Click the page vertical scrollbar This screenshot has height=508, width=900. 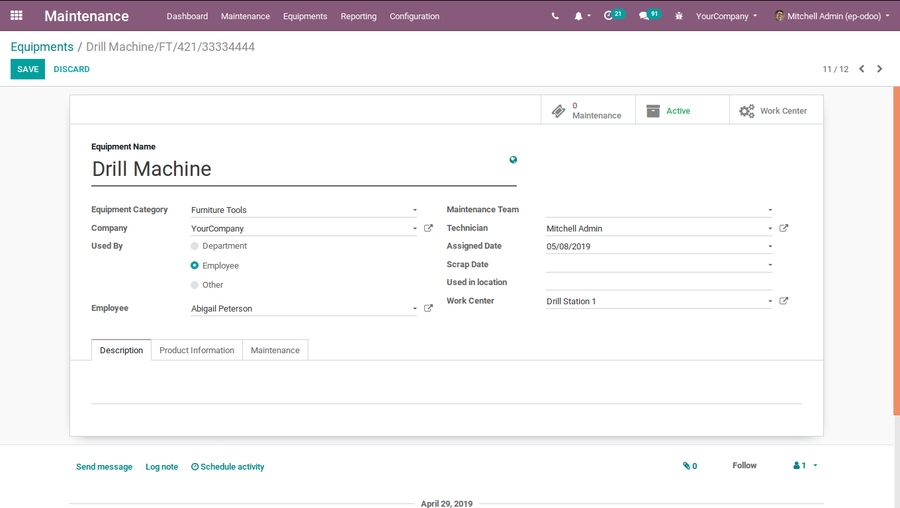point(896,251)
